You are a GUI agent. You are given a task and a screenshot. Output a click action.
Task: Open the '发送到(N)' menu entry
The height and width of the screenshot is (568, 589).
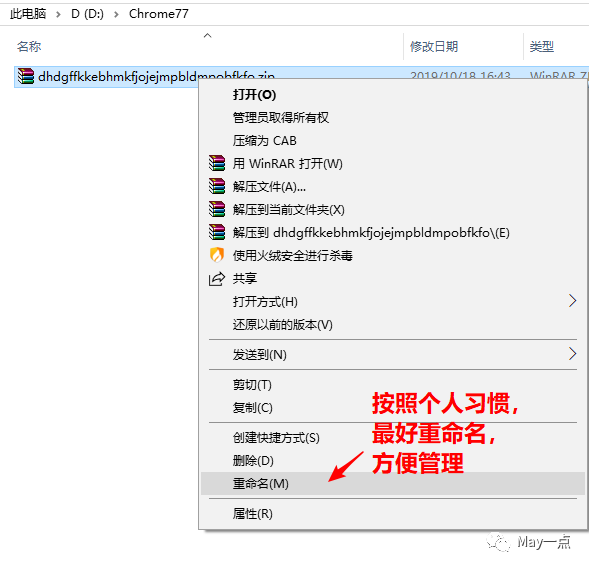point(393,355)
